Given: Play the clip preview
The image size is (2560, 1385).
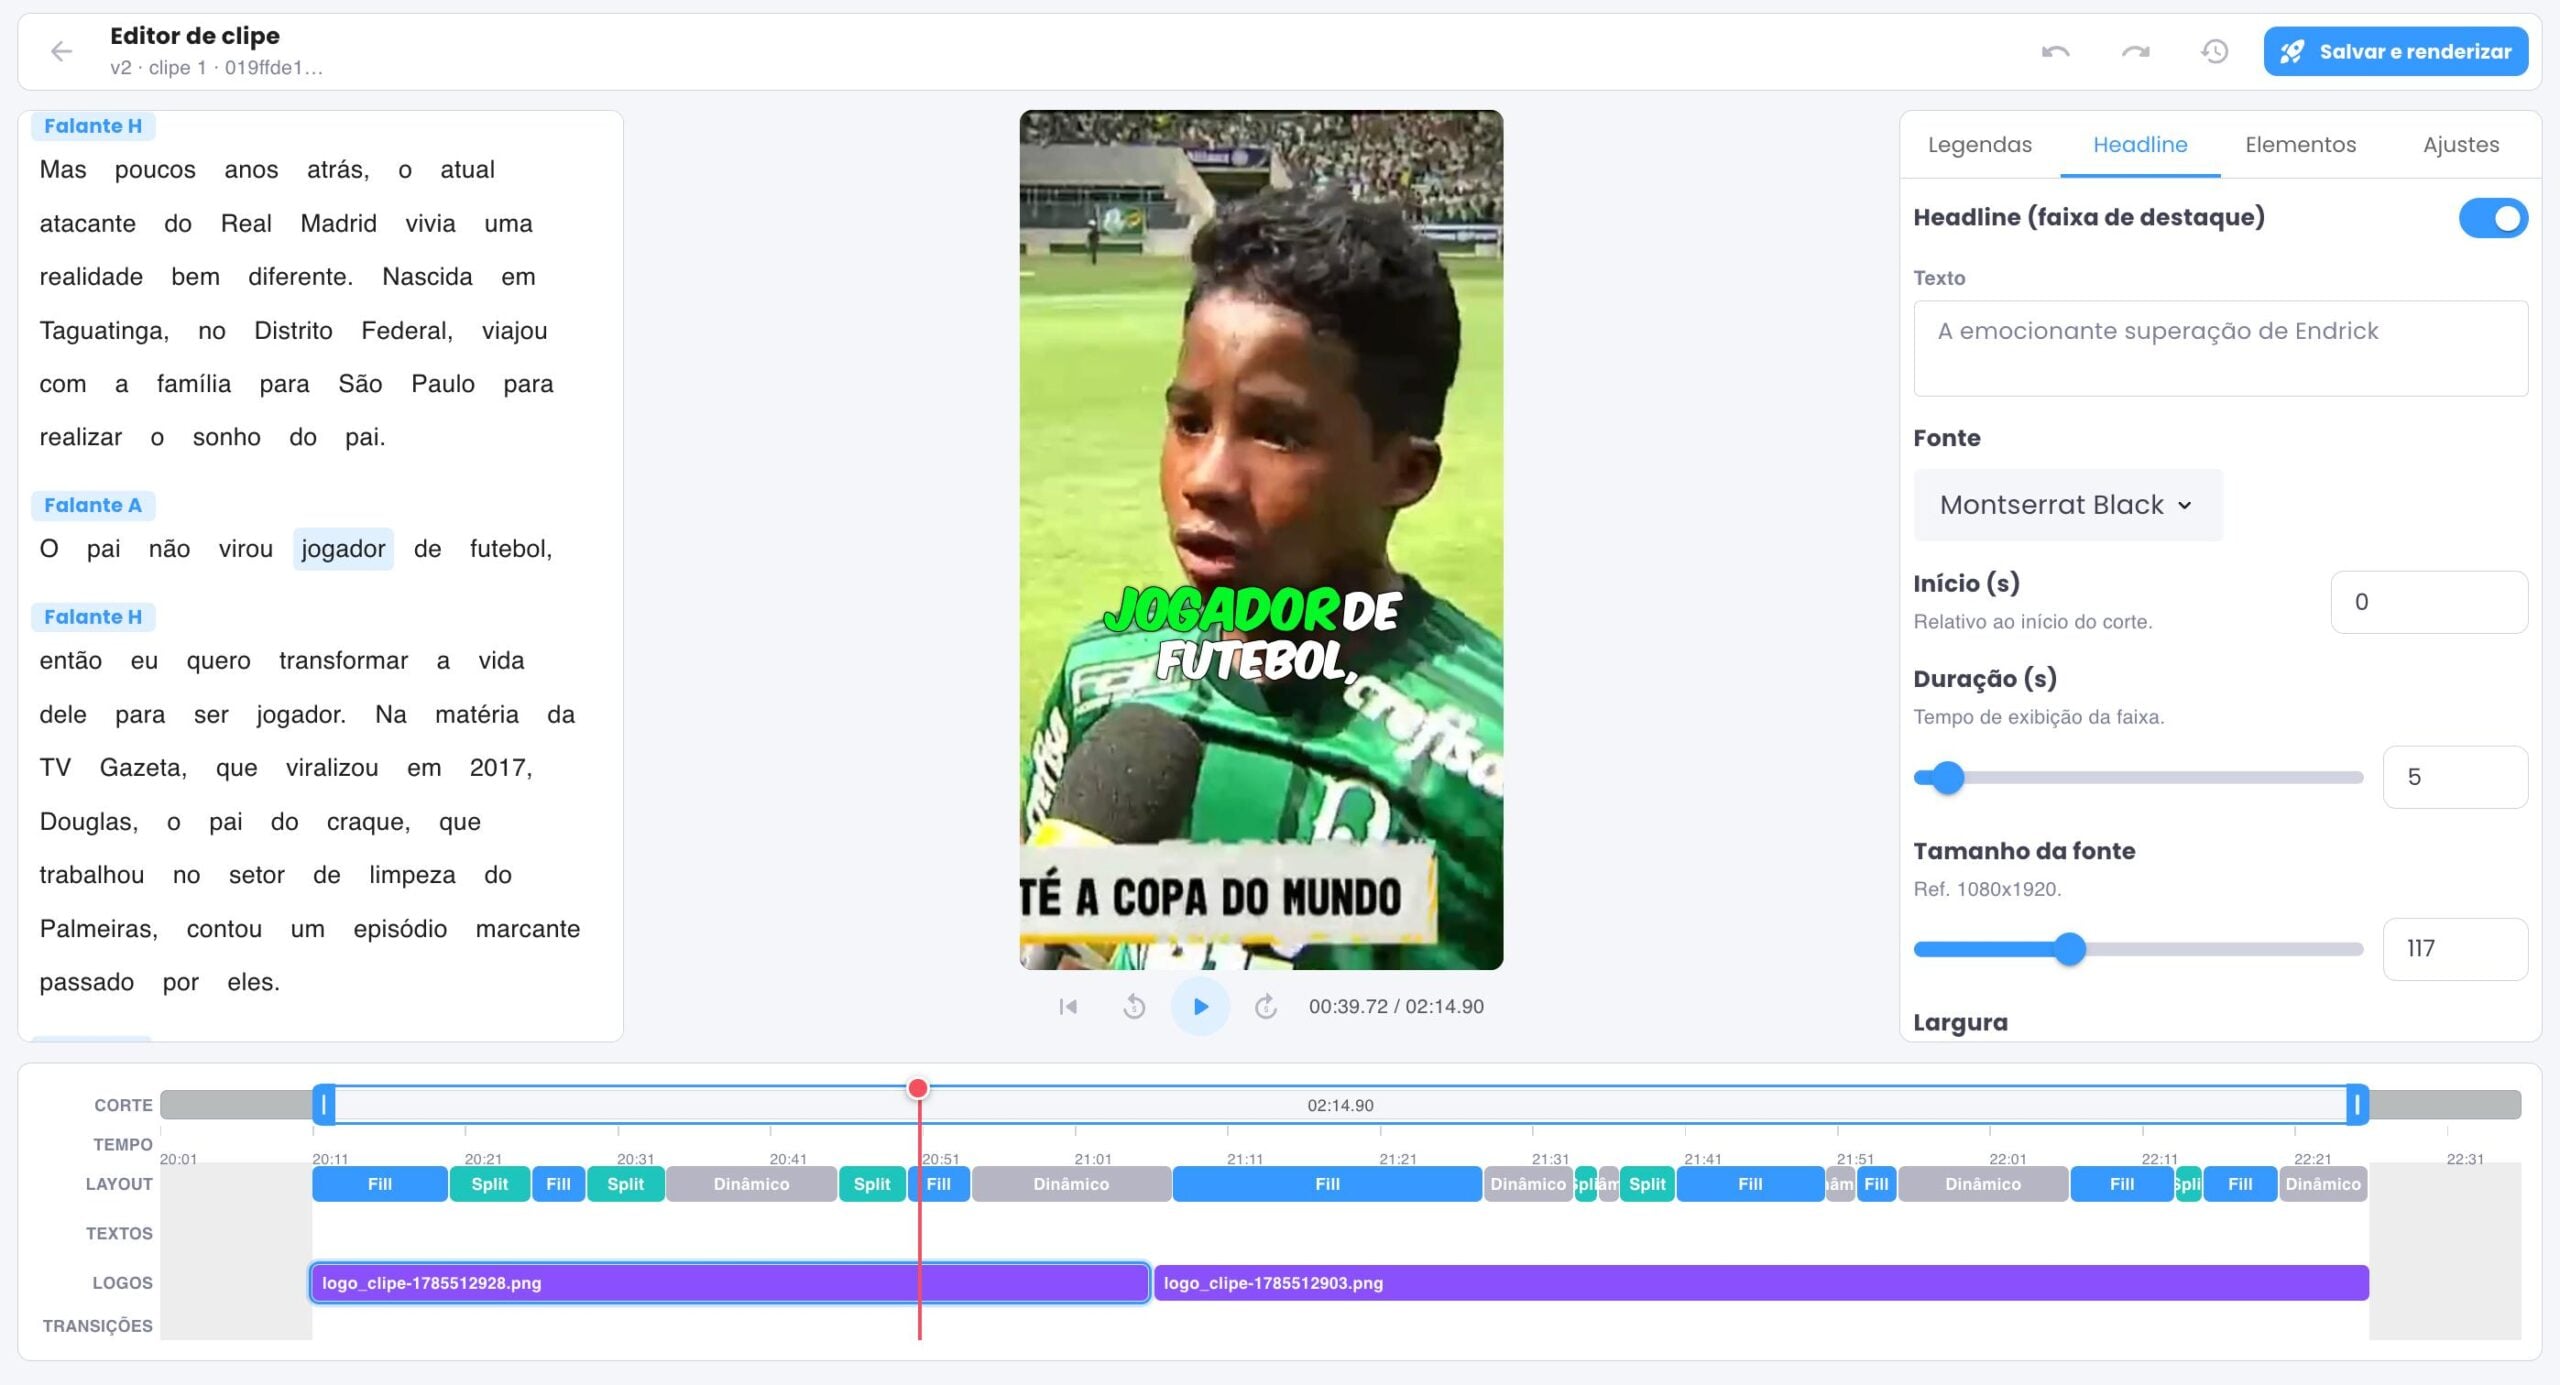Looking at the screenshot, I should [x=1200, y=1006].
